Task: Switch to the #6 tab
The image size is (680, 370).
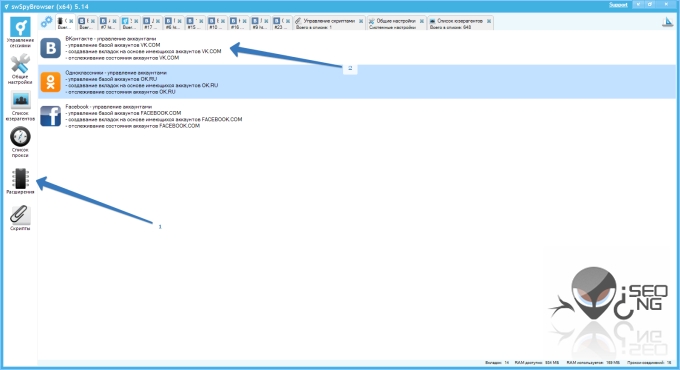Action: click(x=174, y=23)
